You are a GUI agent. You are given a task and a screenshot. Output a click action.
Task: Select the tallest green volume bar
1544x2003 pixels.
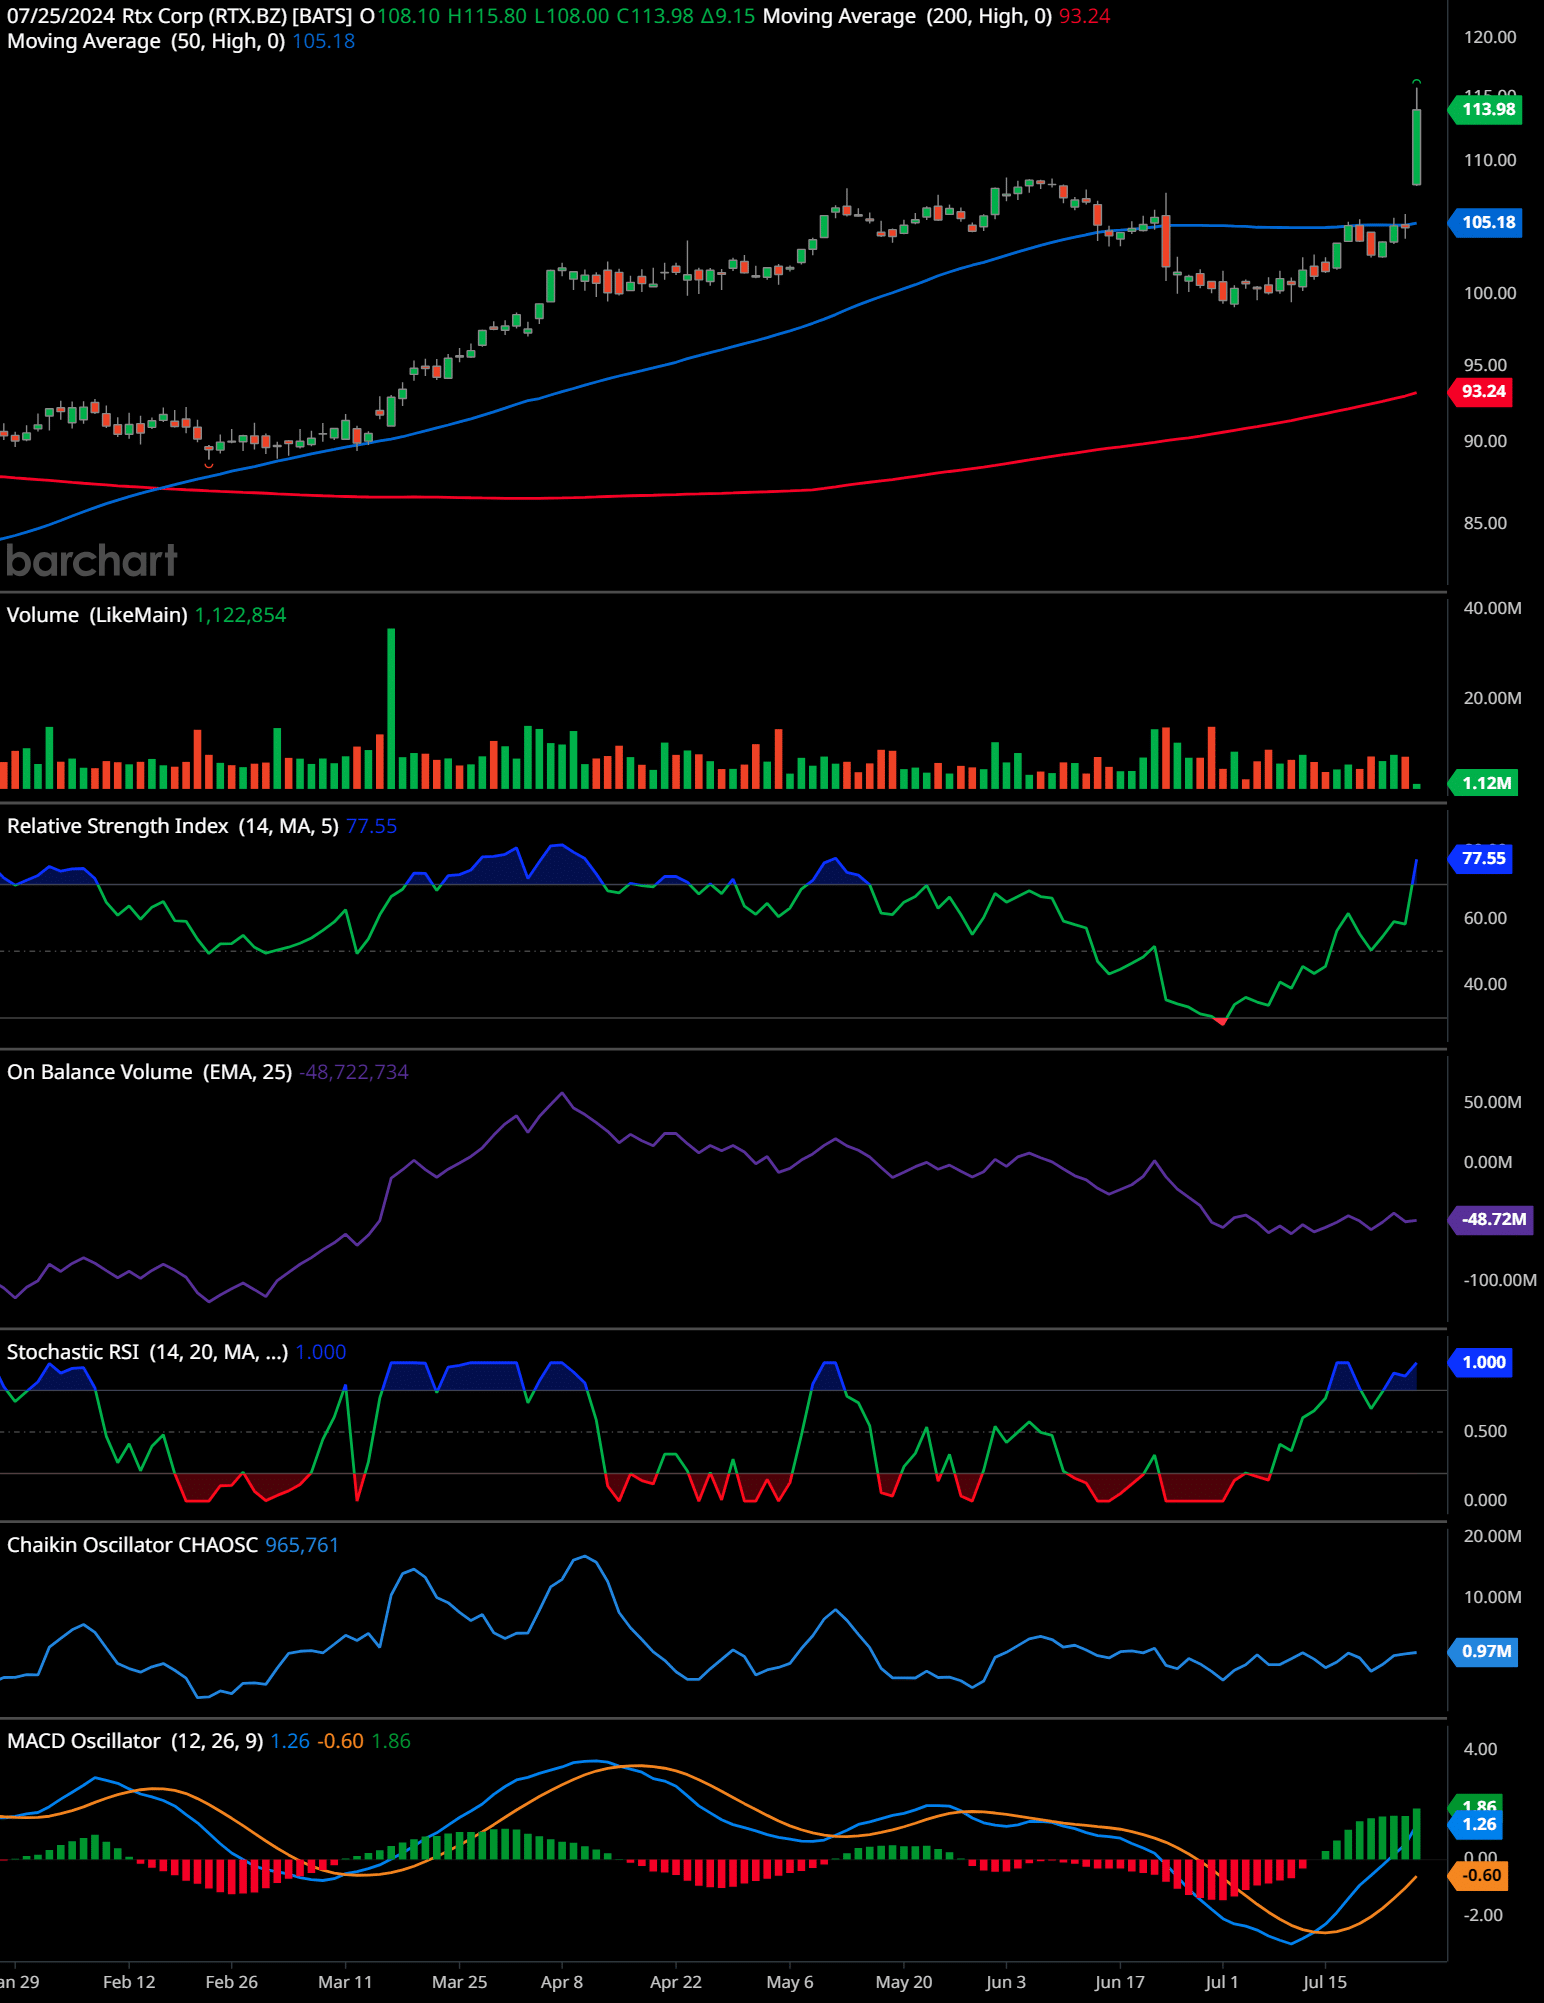391,708
